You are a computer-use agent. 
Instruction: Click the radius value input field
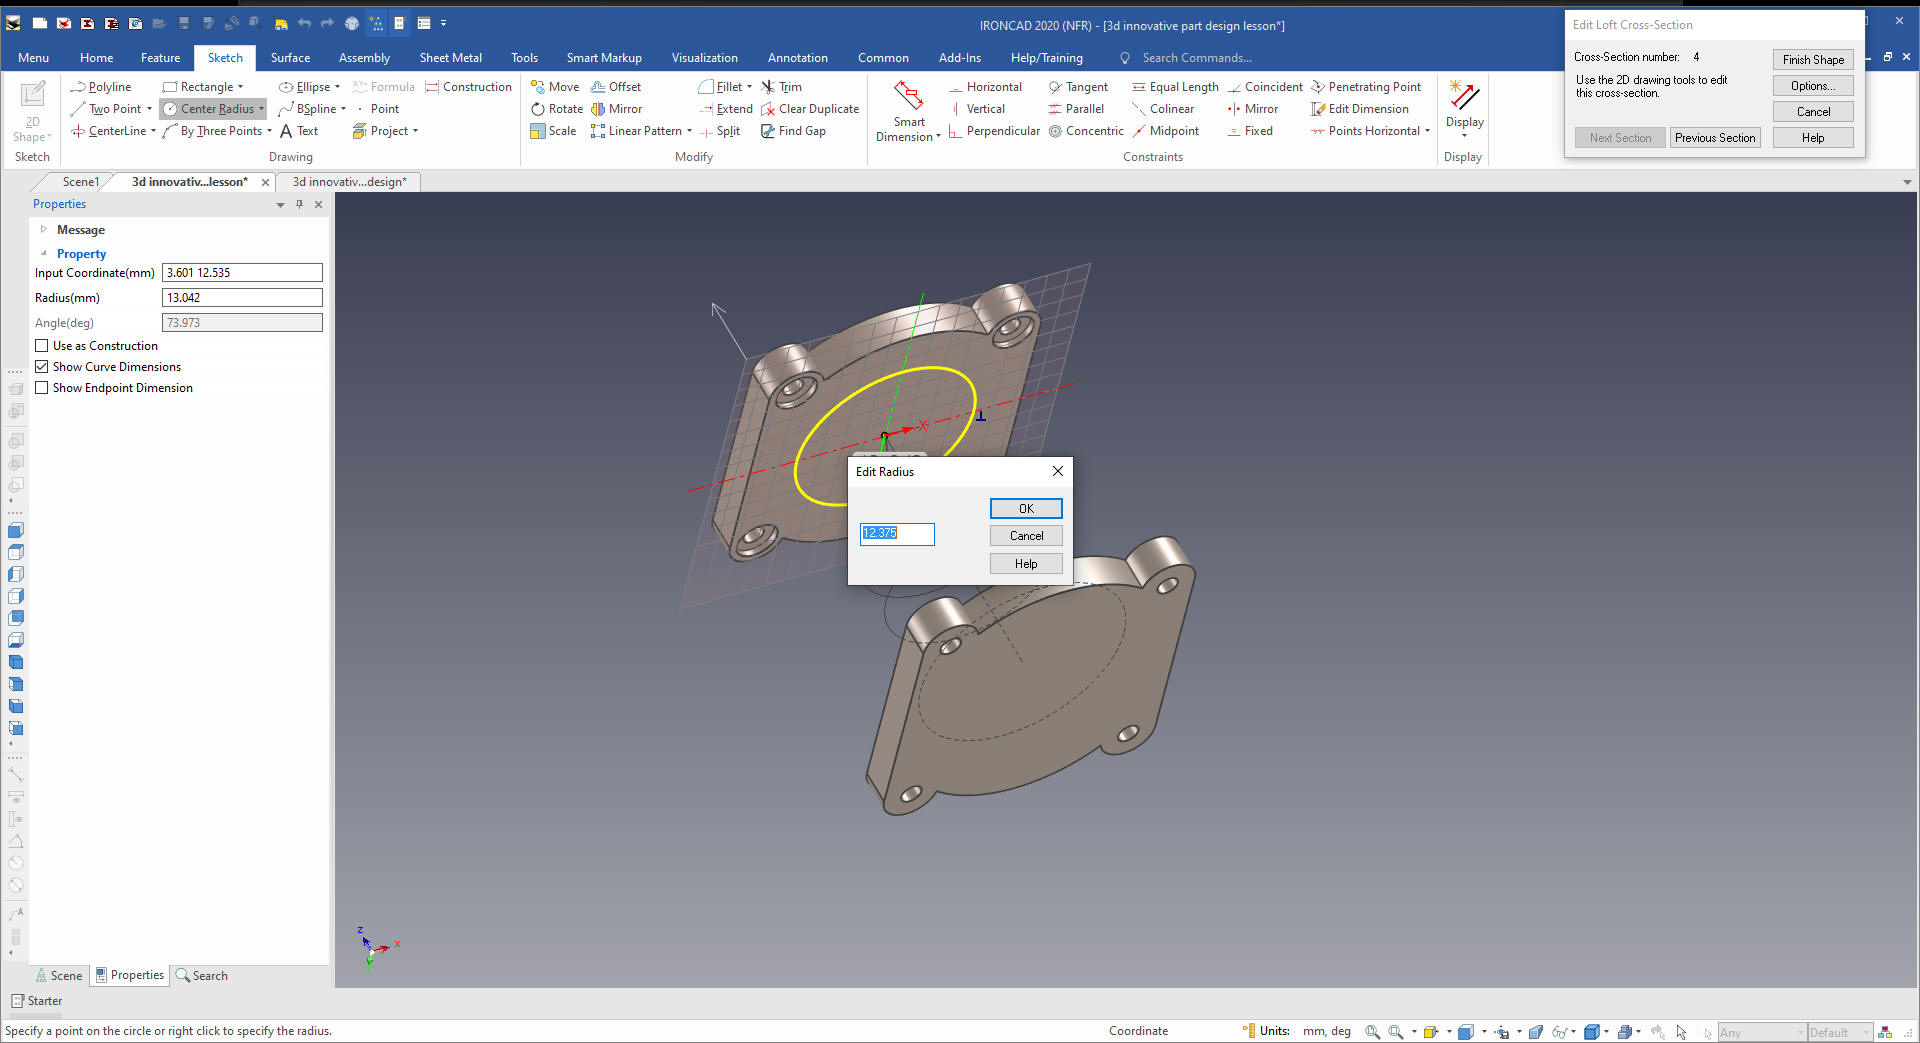coord(897,534)
